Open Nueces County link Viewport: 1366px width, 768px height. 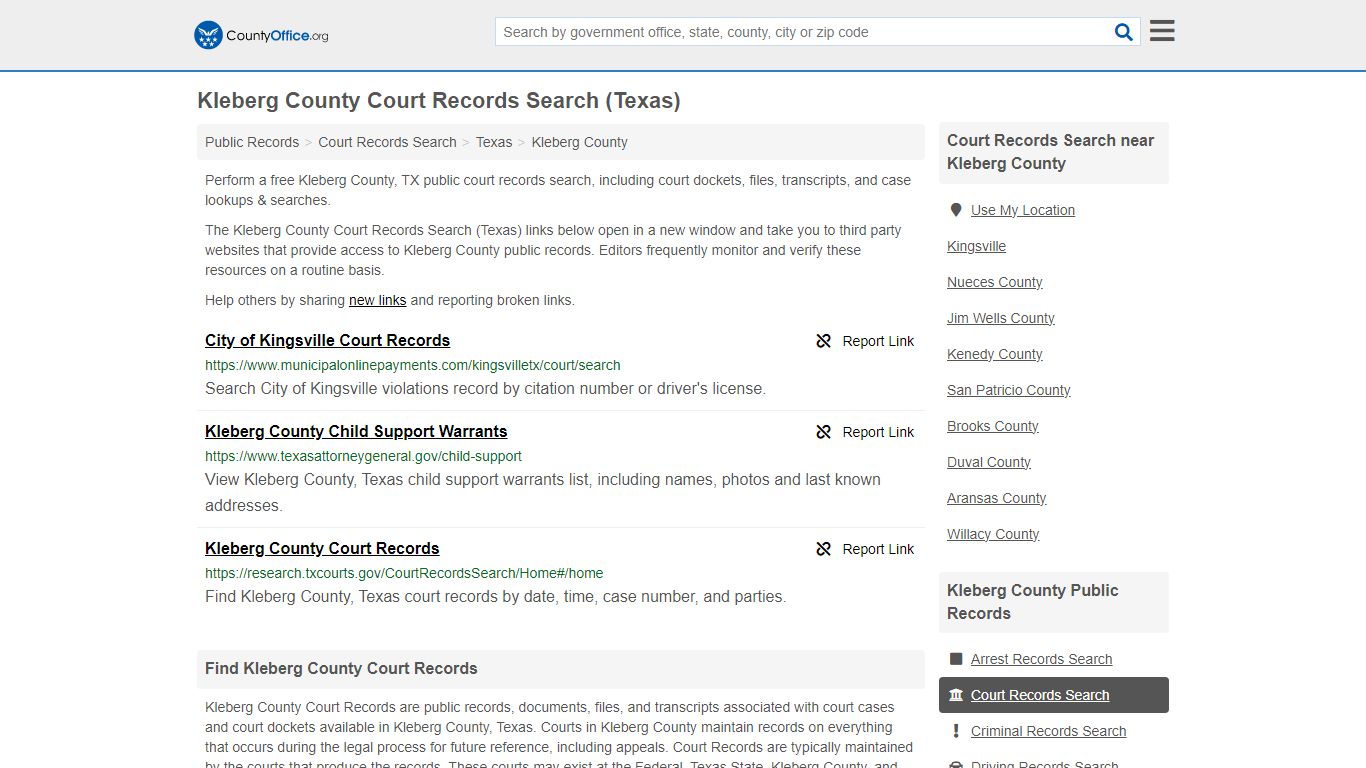[x=994, y=282]
